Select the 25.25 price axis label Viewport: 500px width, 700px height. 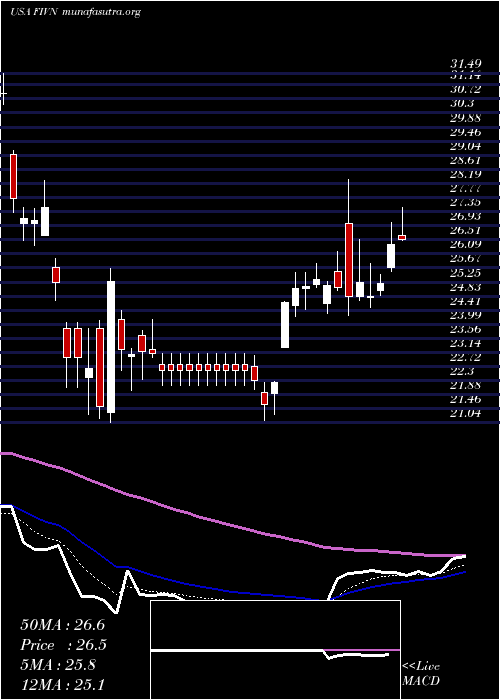coord(466,273)
